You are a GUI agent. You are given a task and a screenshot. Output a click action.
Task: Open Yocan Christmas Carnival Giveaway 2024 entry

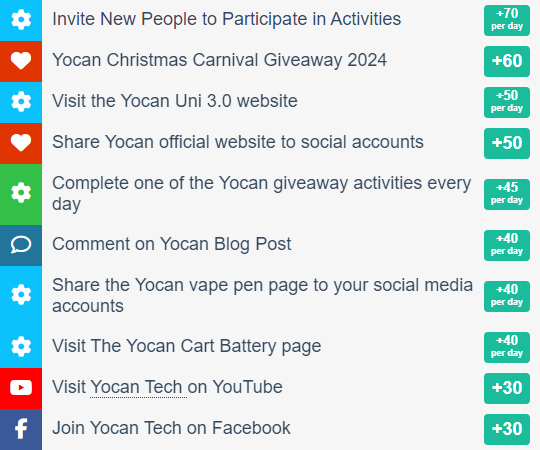219,60
